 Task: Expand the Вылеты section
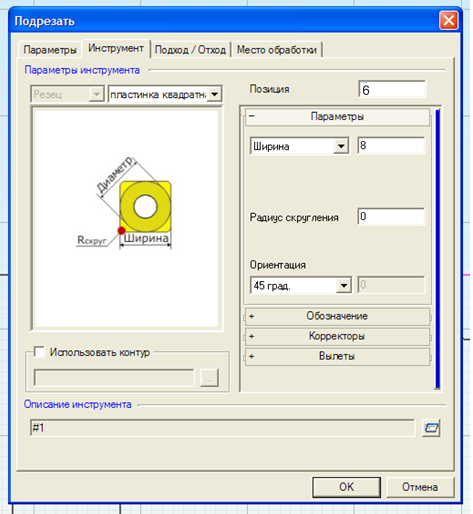[x=337, y=356]
